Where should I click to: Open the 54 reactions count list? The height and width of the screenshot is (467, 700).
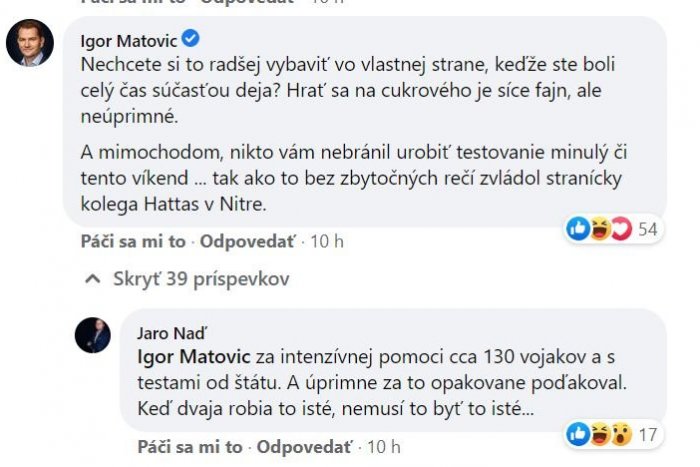click(x=647, y=229)
